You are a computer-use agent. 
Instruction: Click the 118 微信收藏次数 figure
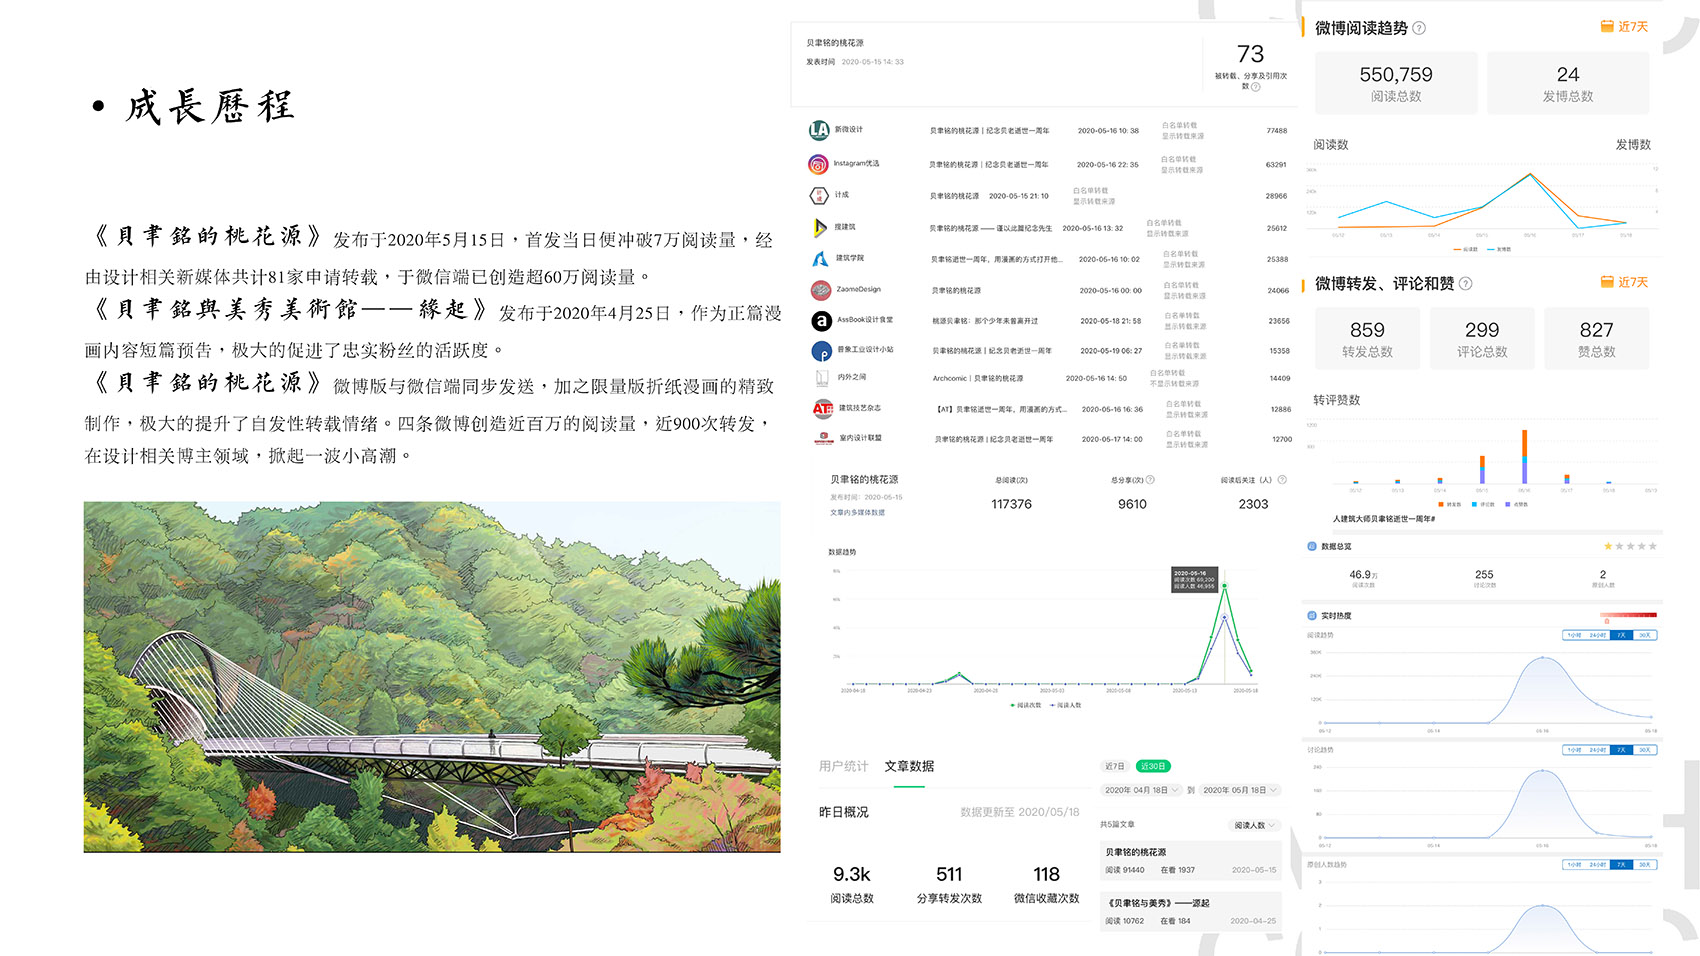pyautogui.click(x=1047, y=875)
